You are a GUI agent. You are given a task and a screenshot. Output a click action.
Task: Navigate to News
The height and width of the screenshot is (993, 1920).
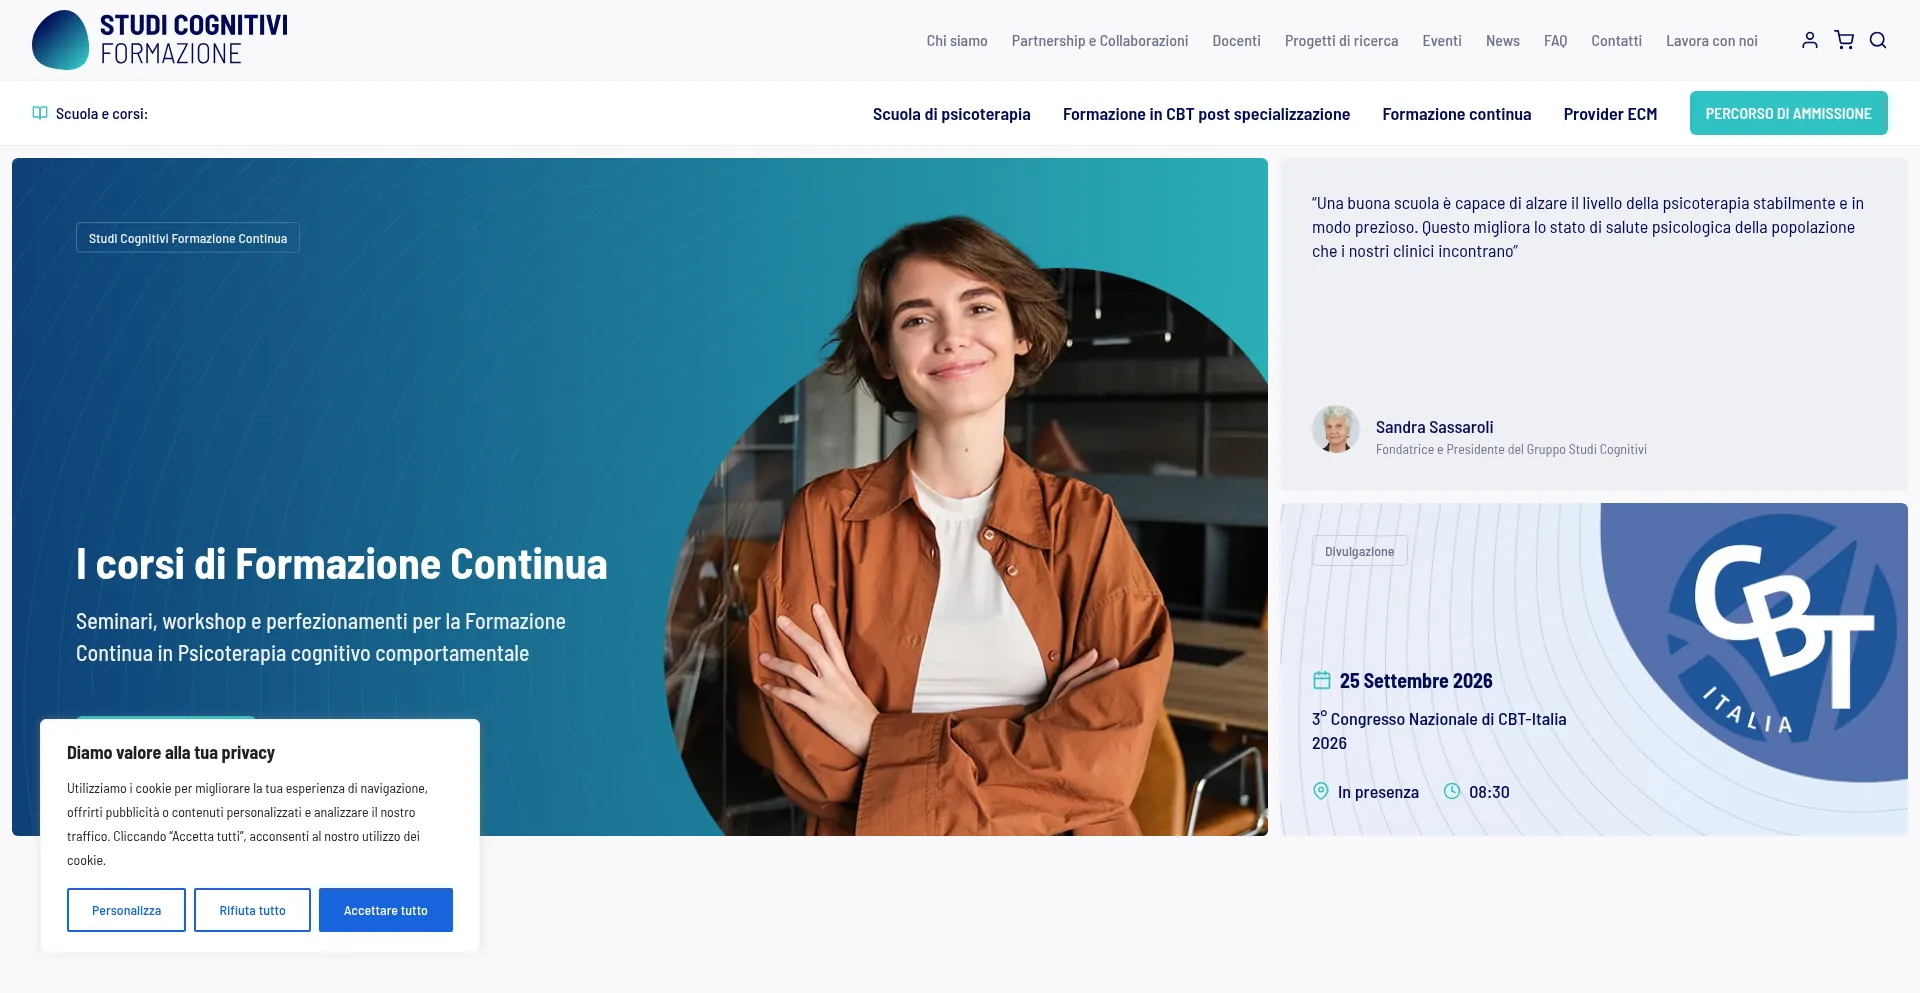click(x=1503, y=41)
